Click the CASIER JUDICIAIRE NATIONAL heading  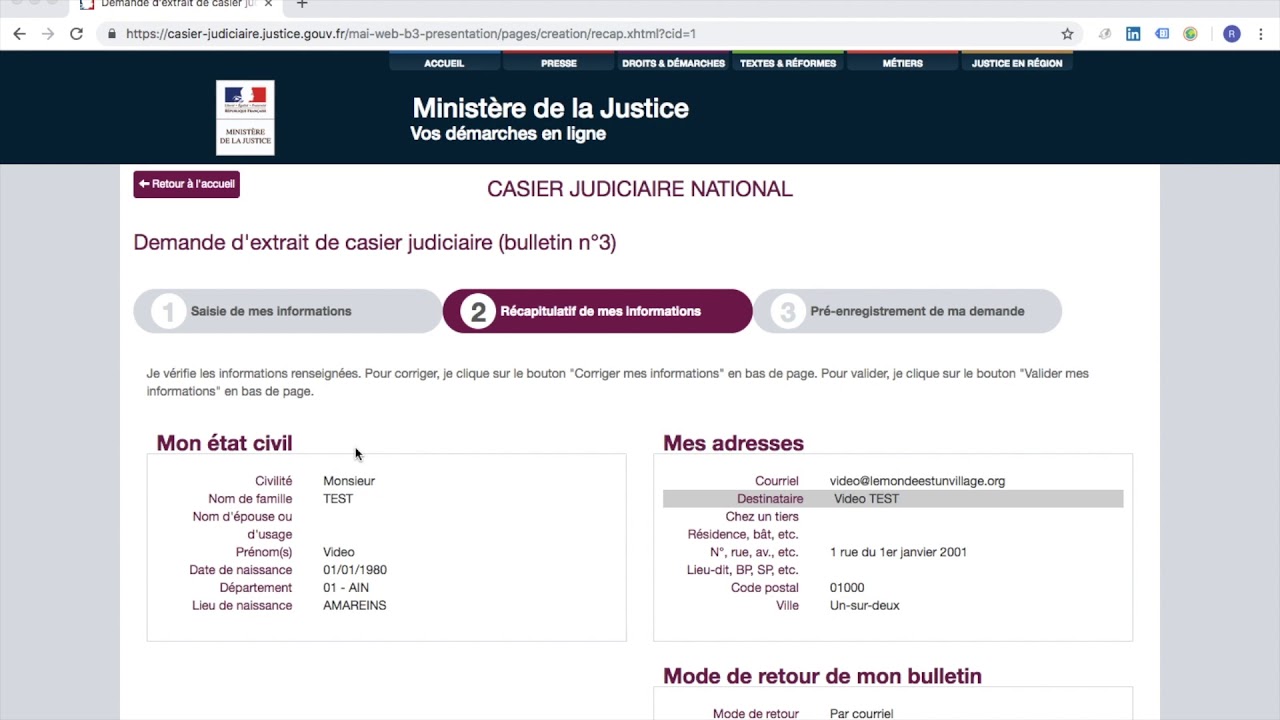pyautogui.click(x=640, y=189)
